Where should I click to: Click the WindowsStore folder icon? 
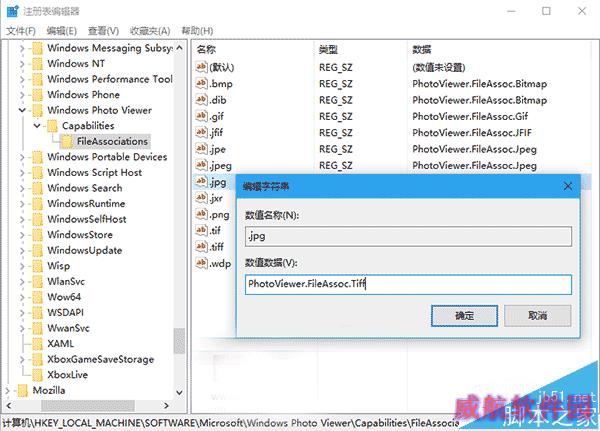[x=38, y=235]
